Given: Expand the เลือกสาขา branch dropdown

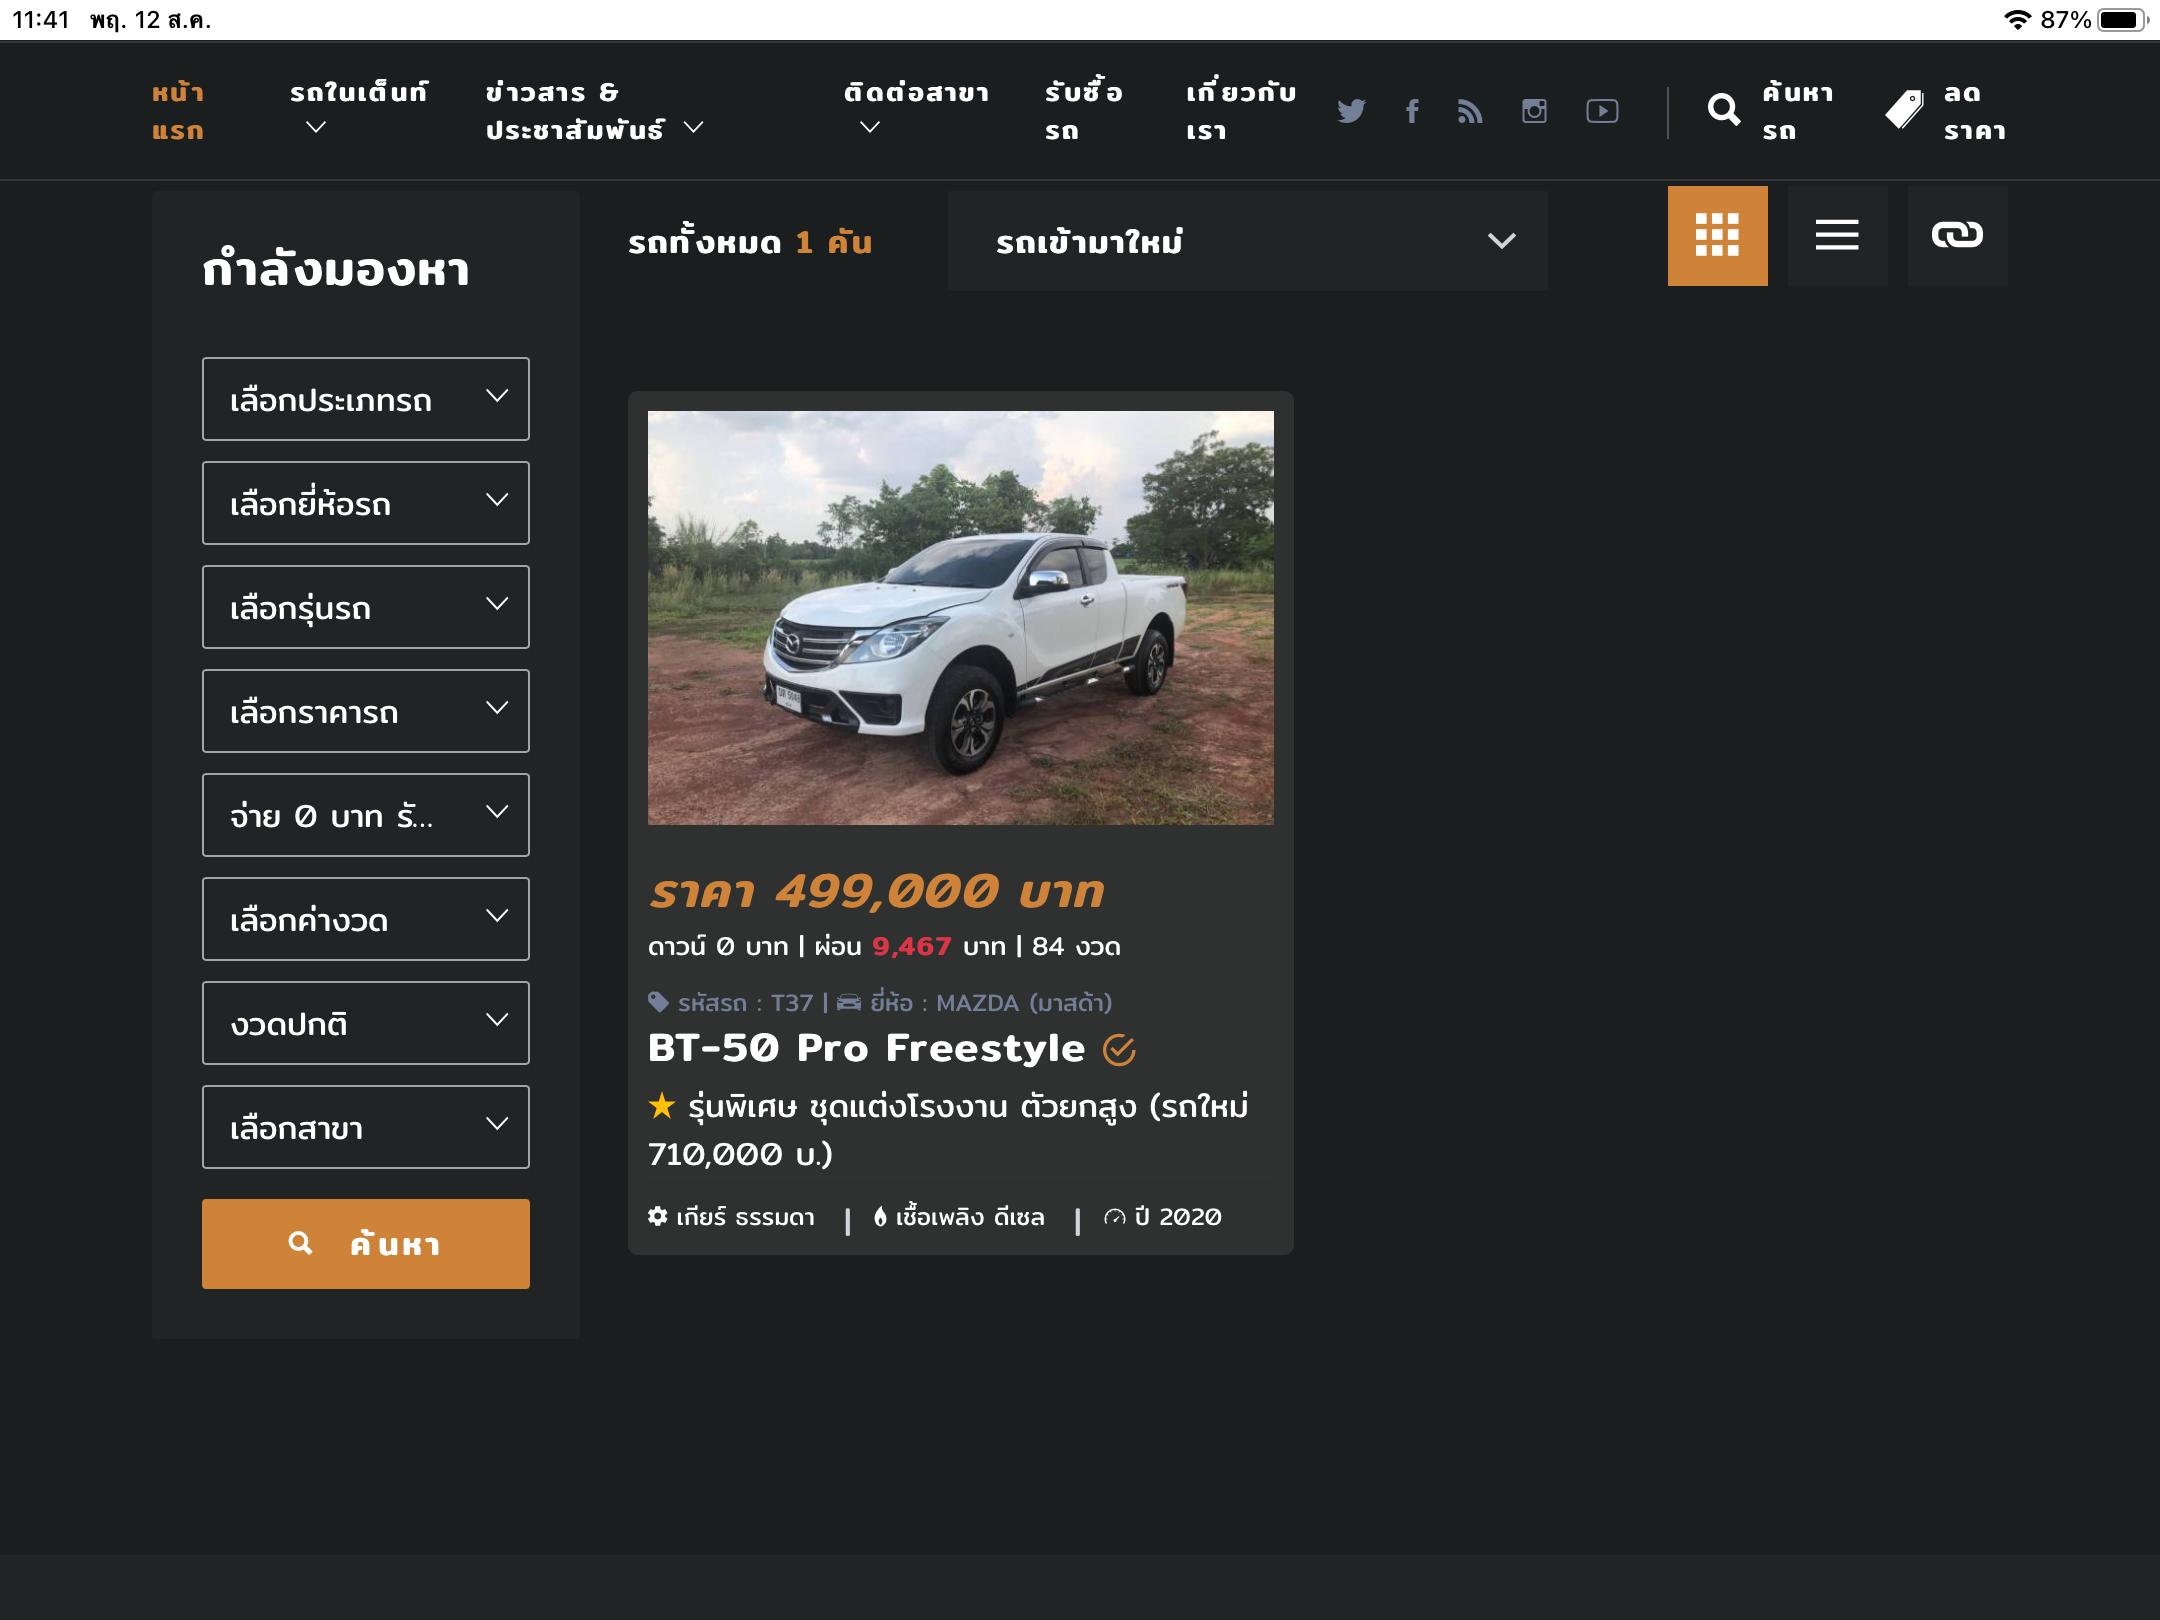Looking at the screenshot, I should click(x=366, y=1127).
